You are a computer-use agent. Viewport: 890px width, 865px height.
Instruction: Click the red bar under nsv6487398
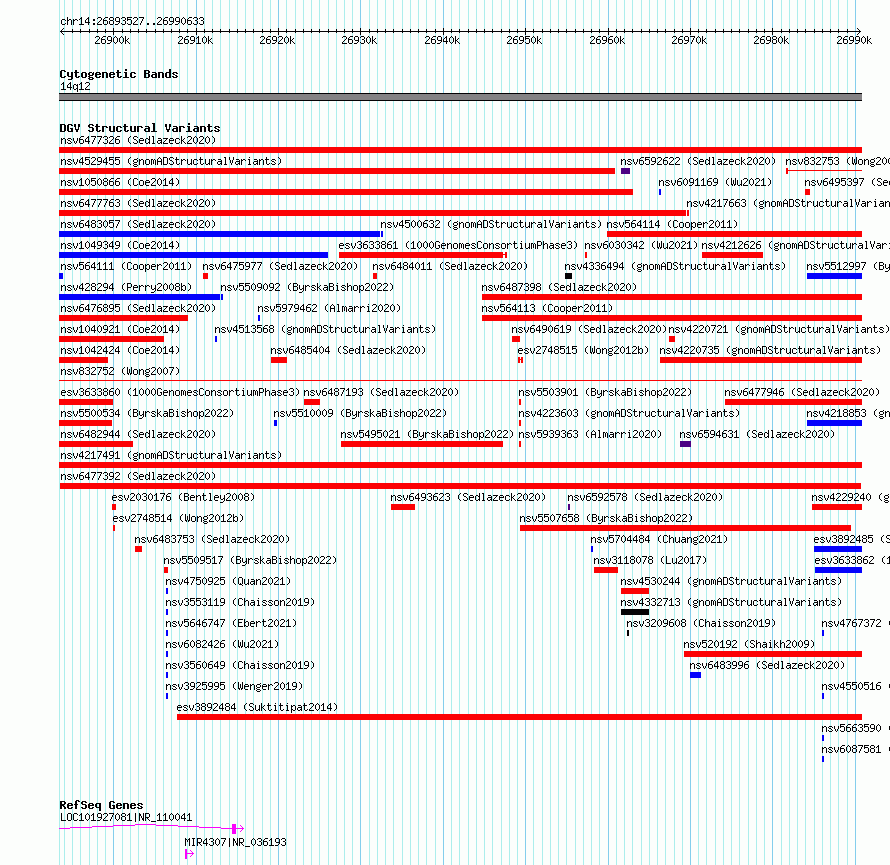pos(672,297)
